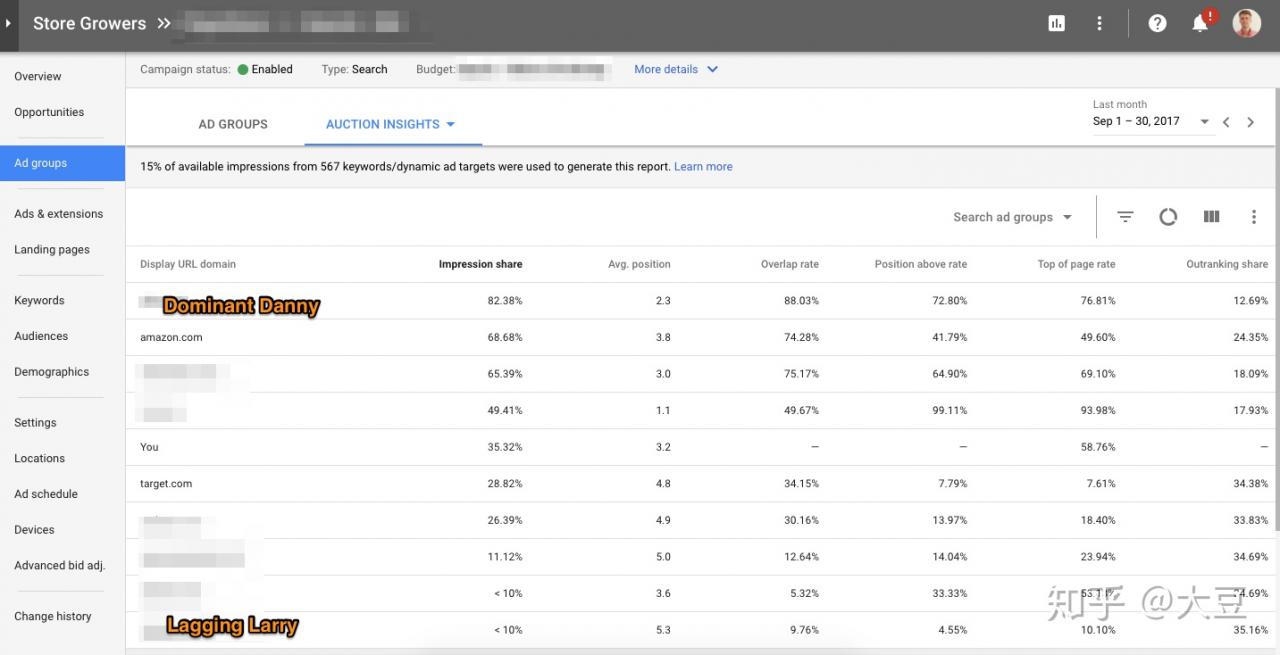Click the Sep 1 – 30, 2017 date text
This screenshot has height=655, width=1280.
point(1136,121)
